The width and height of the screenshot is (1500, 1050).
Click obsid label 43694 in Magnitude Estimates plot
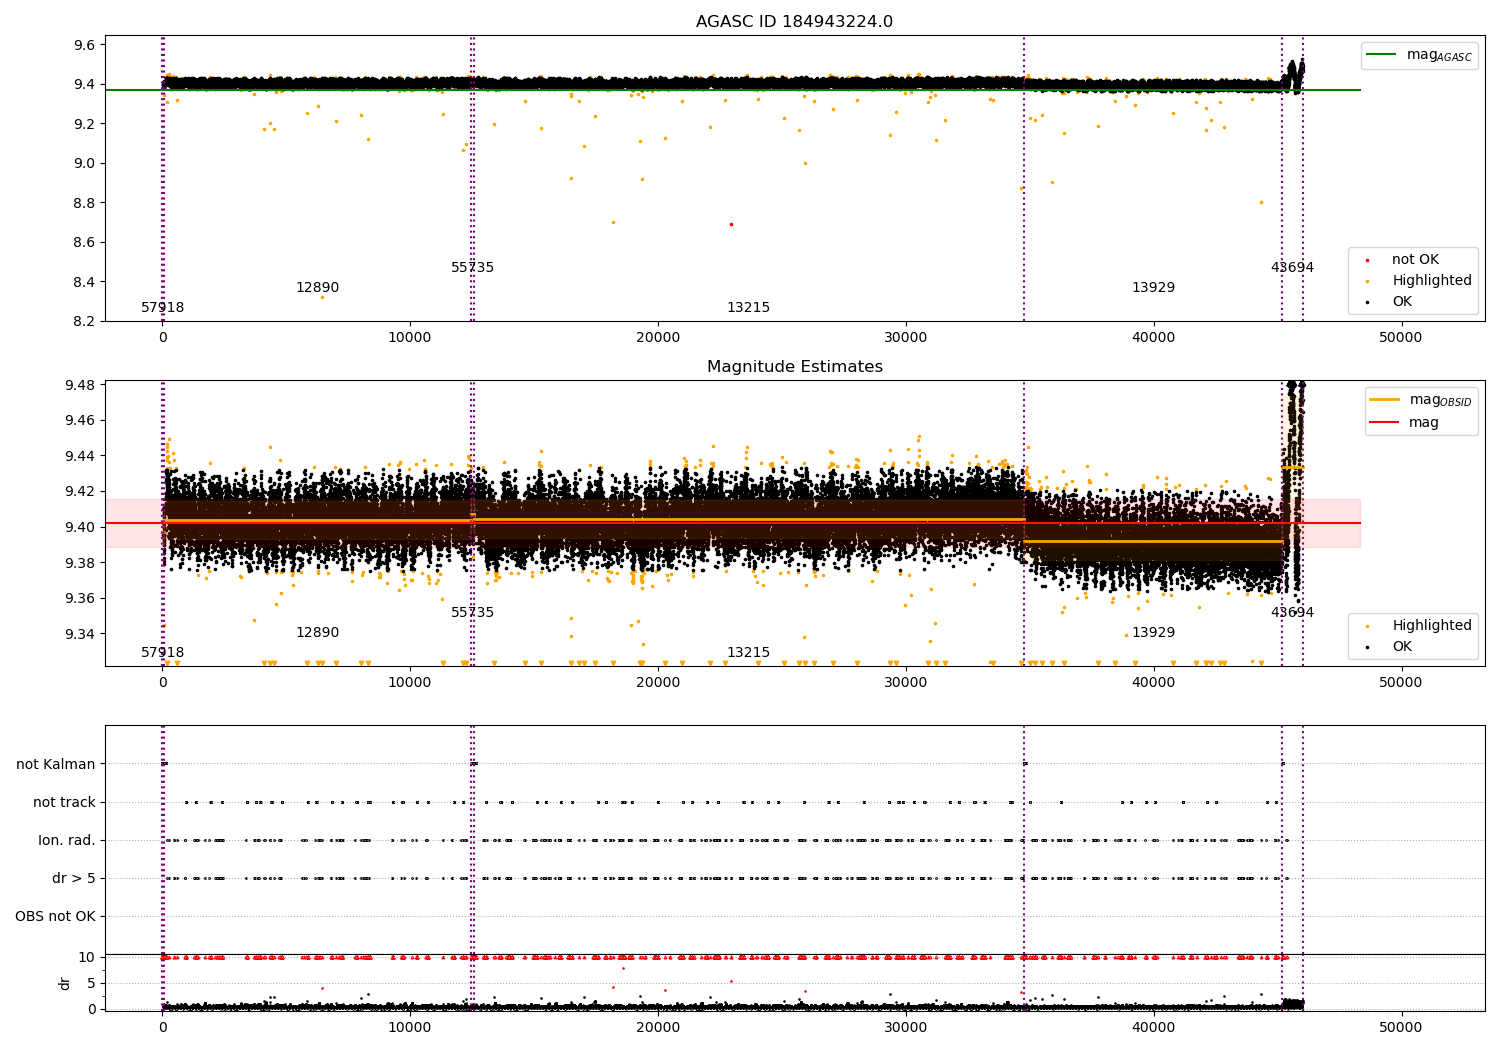coord(1292,613)
